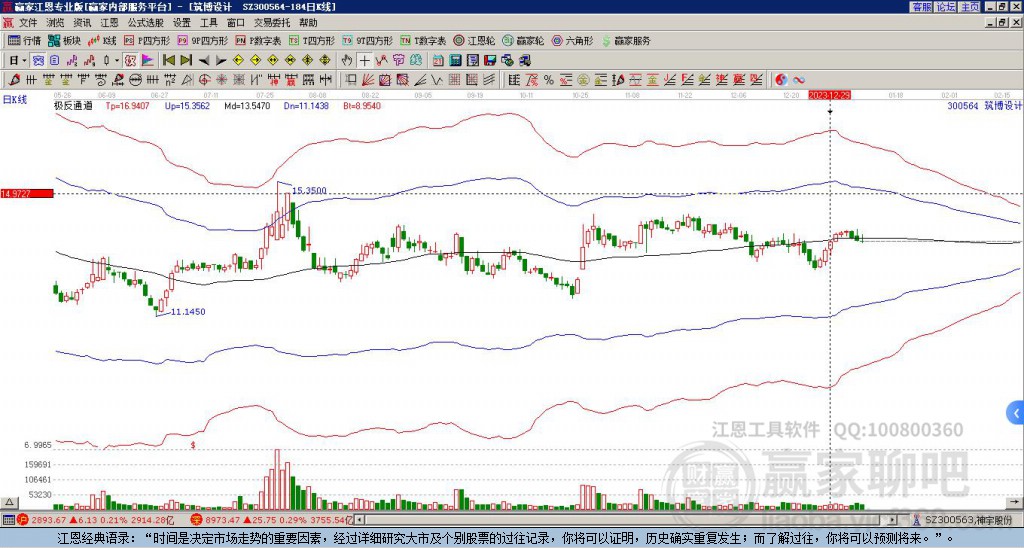Open the 行情 market quotes view
The width and height of the screenshot is (1024, 548).
click(24, 40)
